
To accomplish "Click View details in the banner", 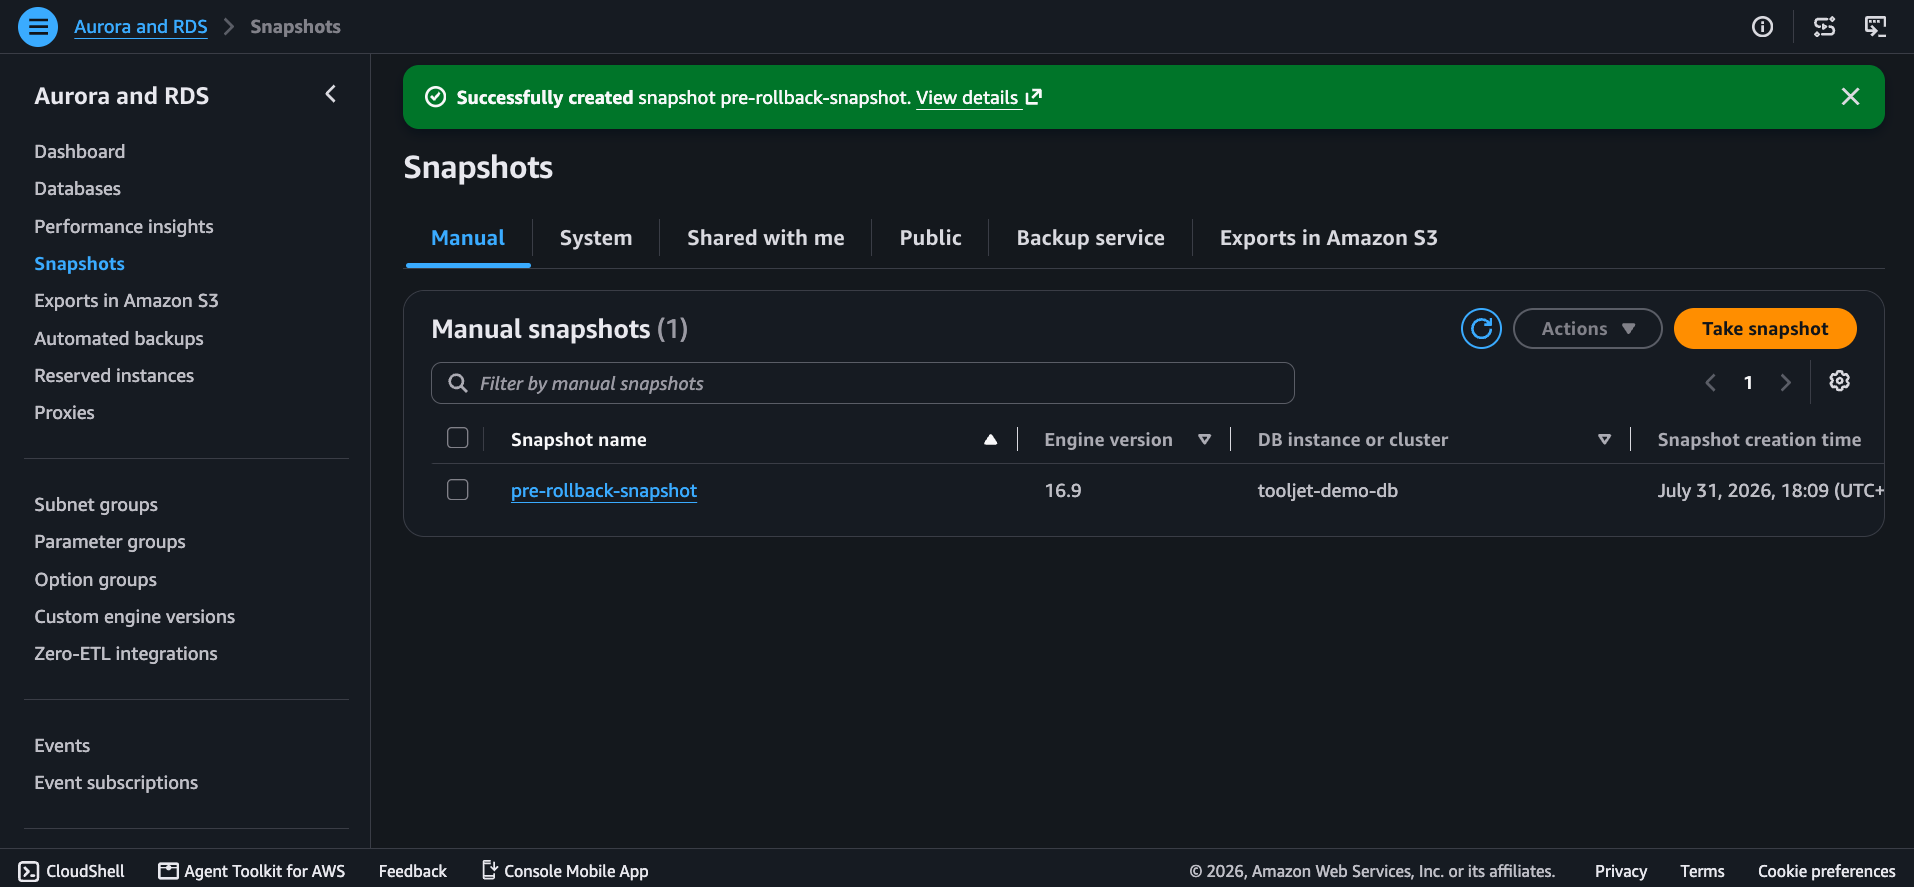I will [967, 97].
